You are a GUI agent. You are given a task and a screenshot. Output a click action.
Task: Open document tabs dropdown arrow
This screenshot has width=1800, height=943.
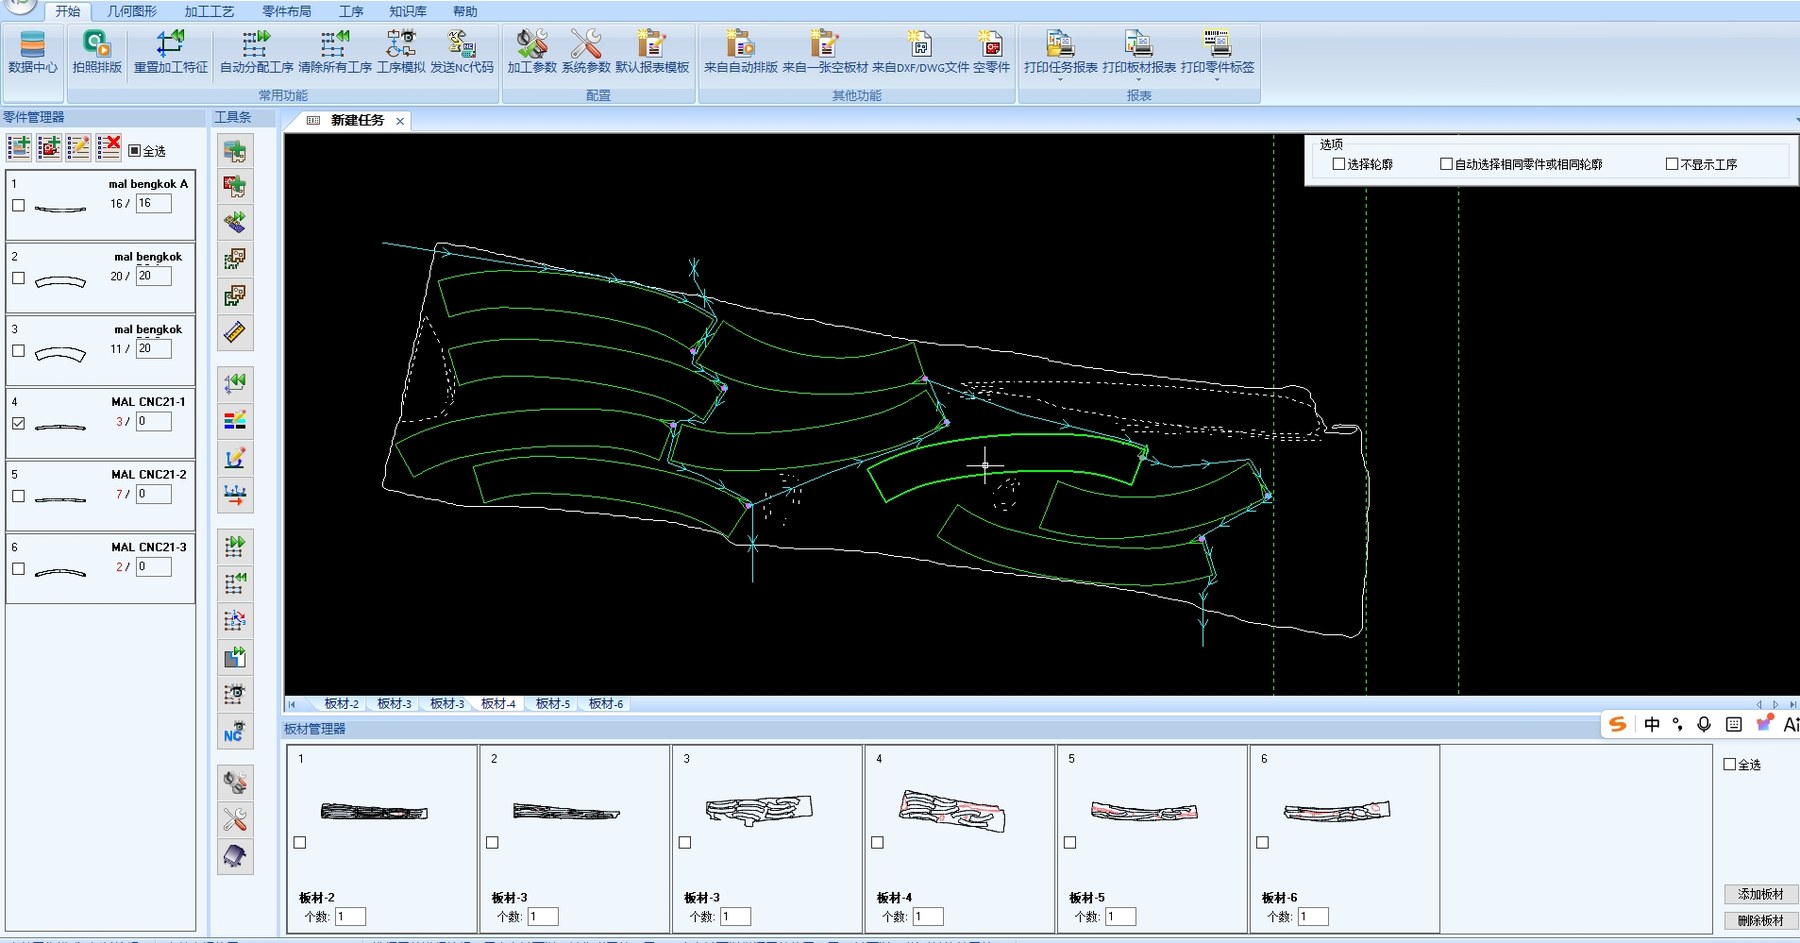pos(1796,121)
